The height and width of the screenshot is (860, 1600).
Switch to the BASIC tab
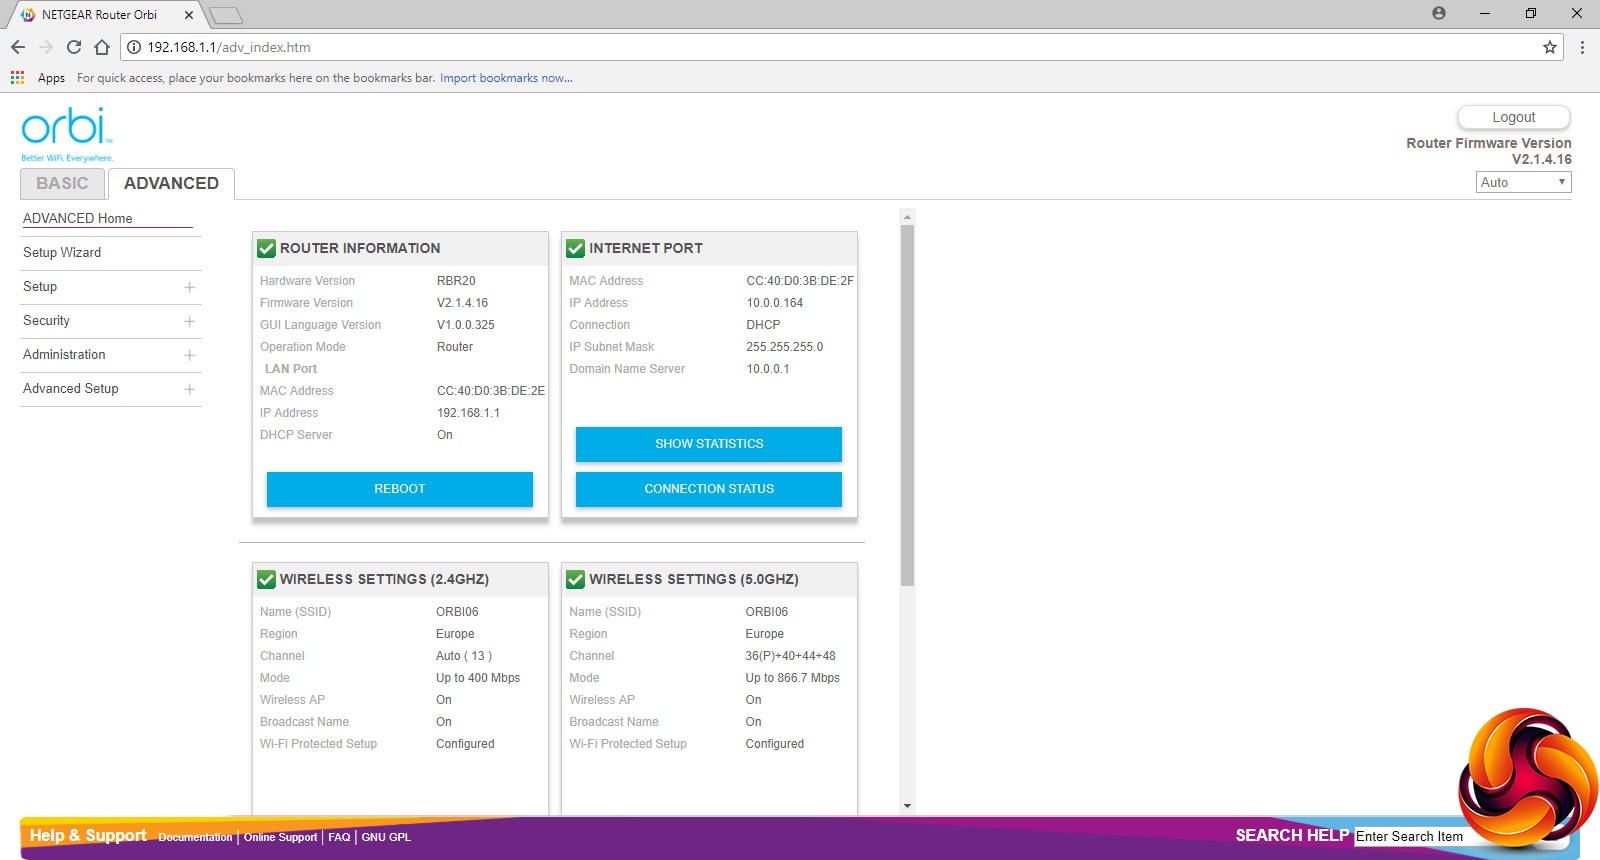(62, 184)
